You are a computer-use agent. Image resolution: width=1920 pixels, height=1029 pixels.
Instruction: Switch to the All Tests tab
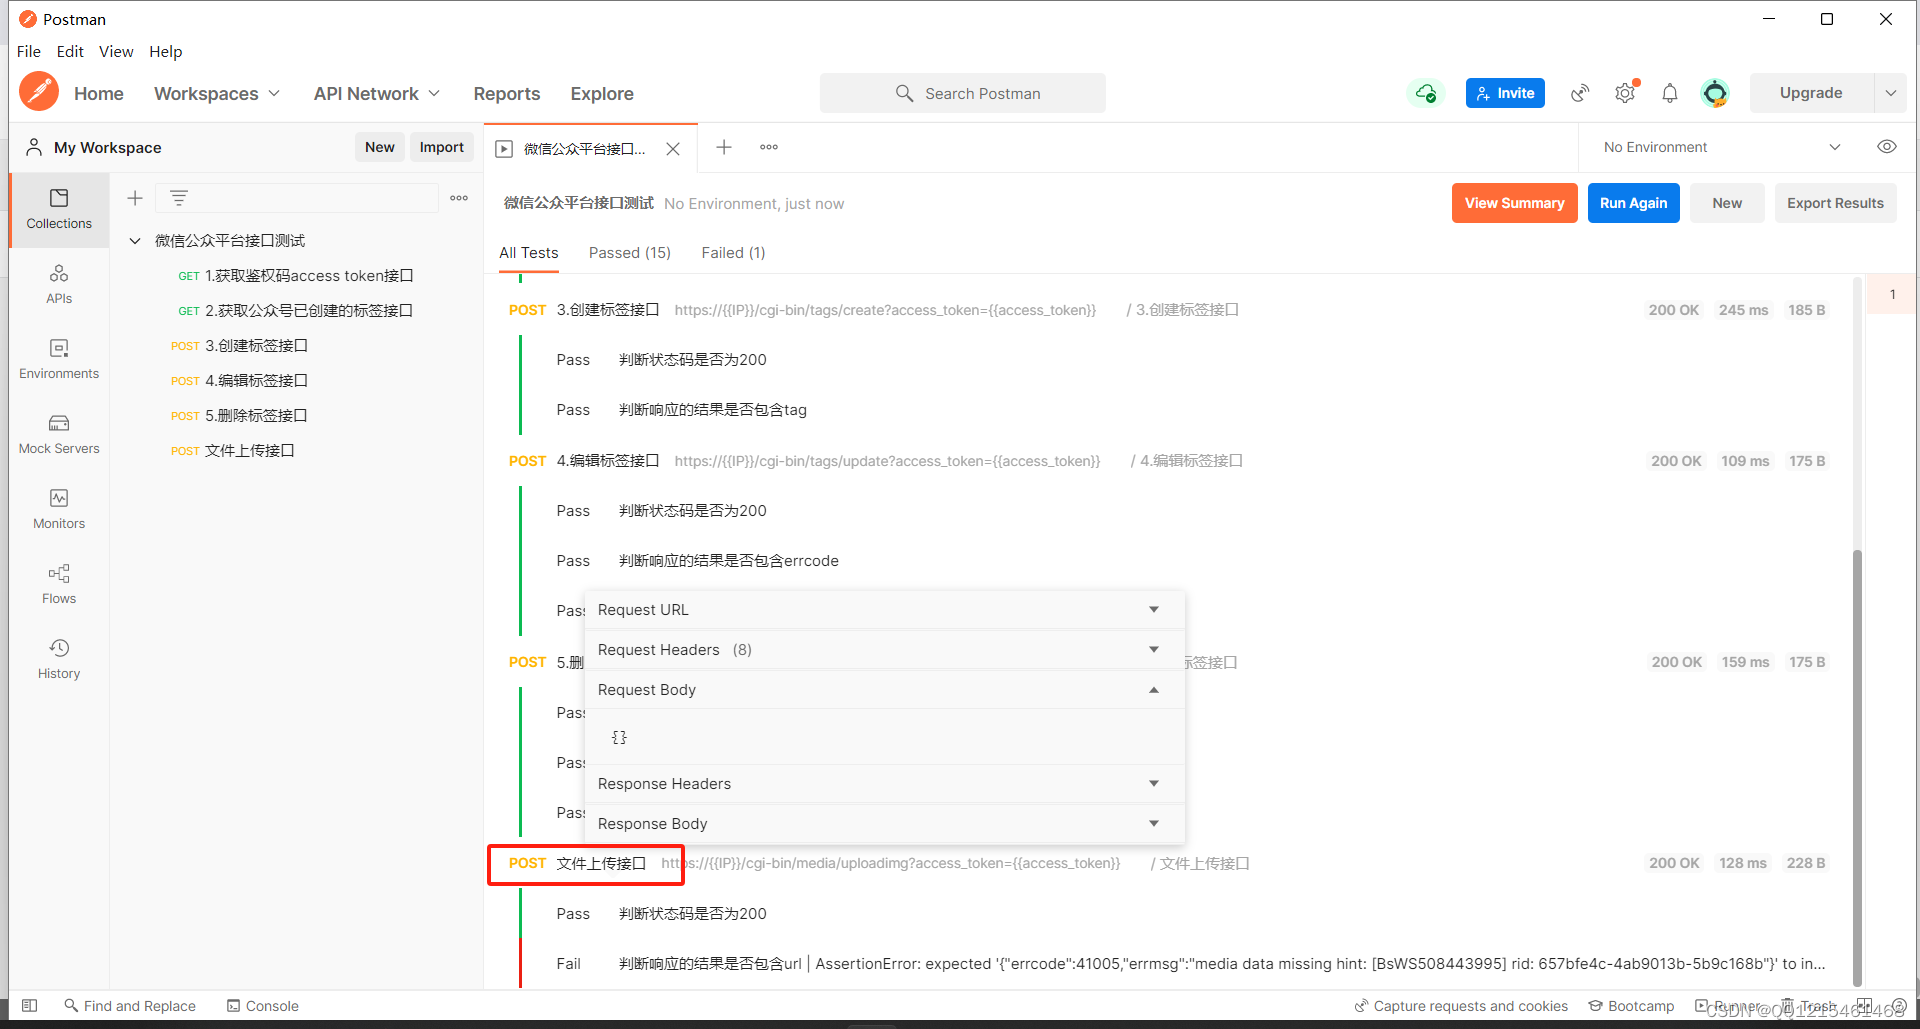pyautogui.click(x=529, y=253)
